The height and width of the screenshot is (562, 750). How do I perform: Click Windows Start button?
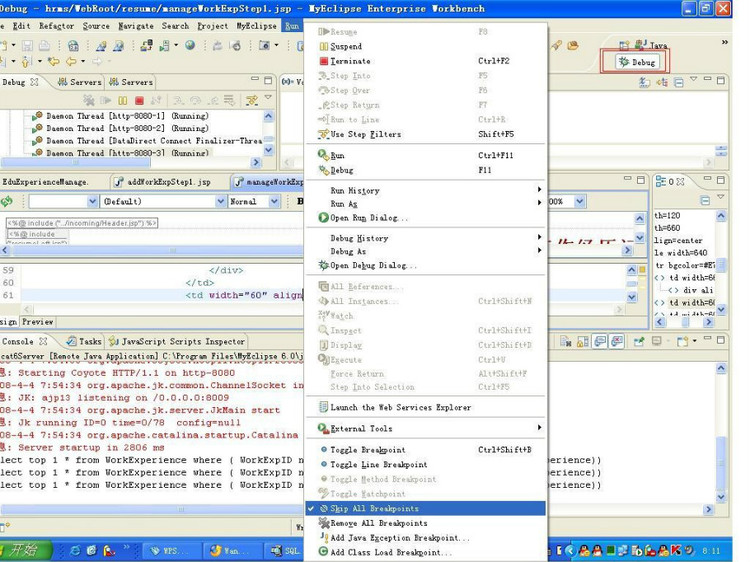pyautogui.click(x=25, y=550)
